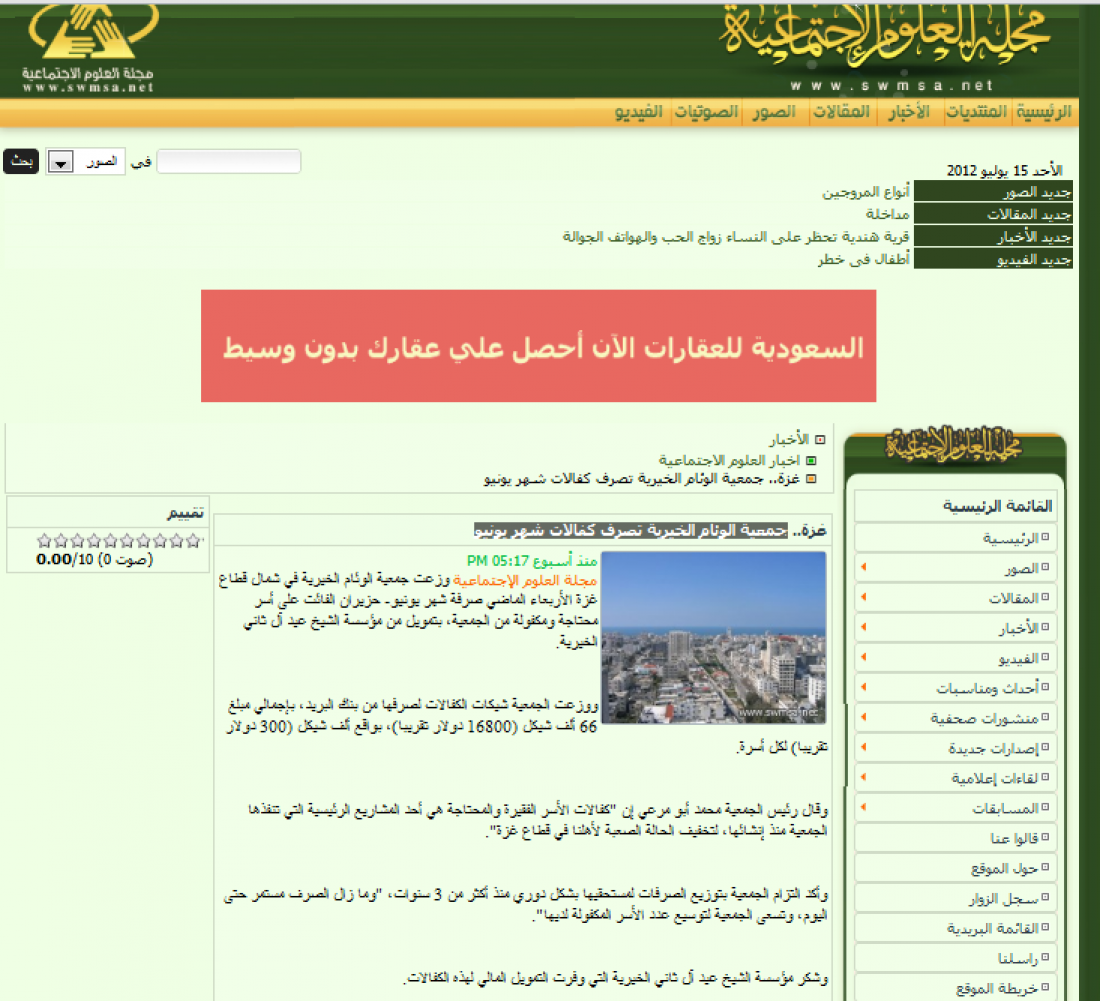Open the الرئيسية tab in the top navigation bar

[x=1043, y=112]
